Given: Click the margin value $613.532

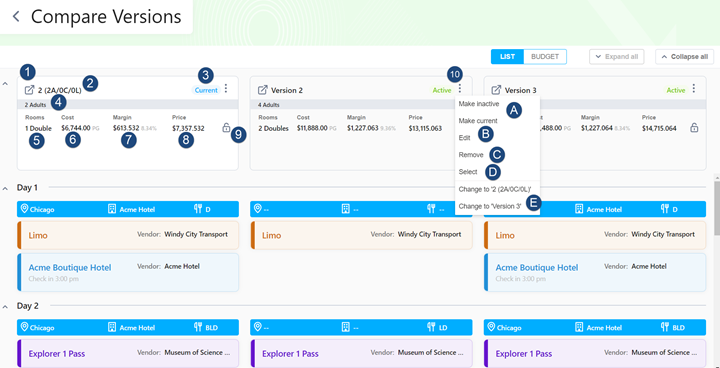Looking at the screenshot, I should pos(126,128).
